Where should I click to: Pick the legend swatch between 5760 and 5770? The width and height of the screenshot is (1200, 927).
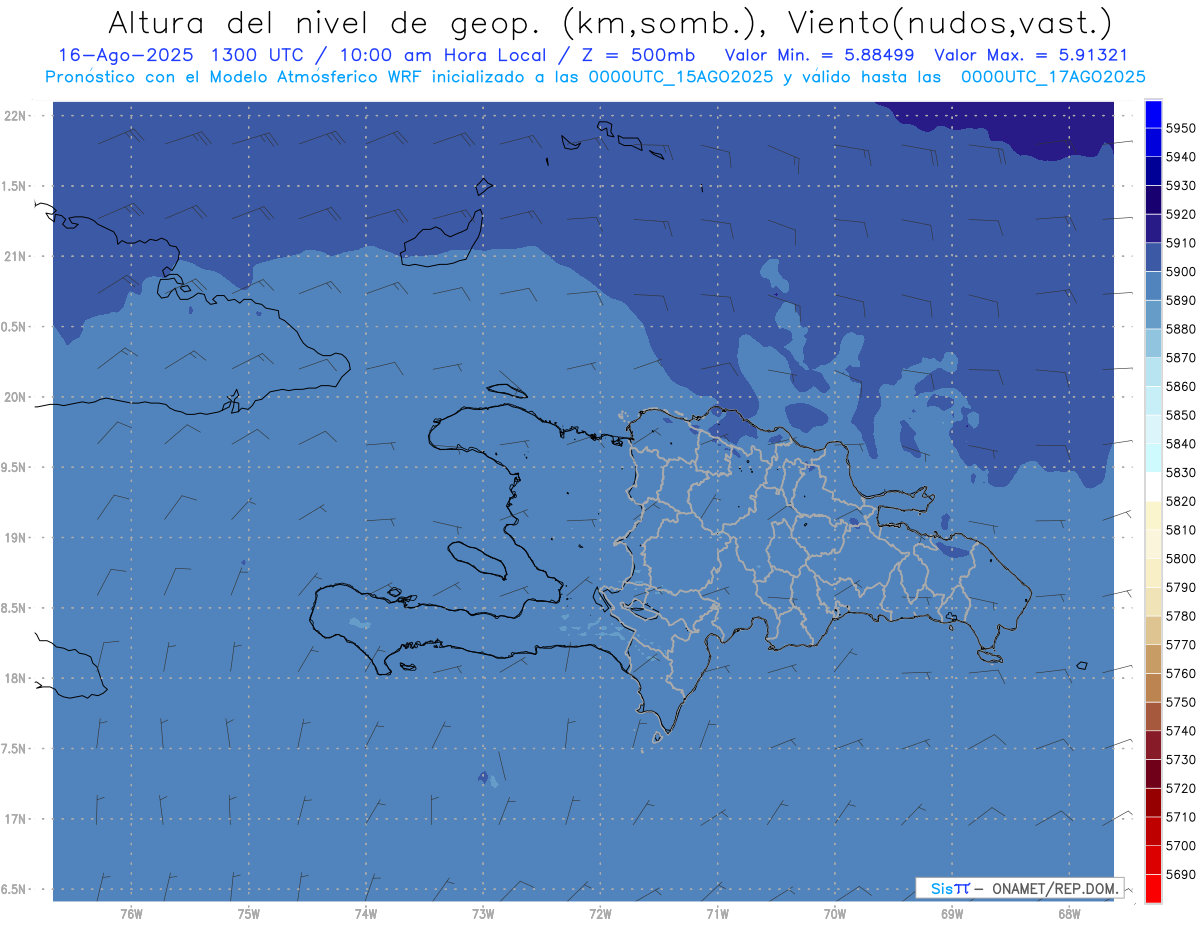coord(1153,659)
